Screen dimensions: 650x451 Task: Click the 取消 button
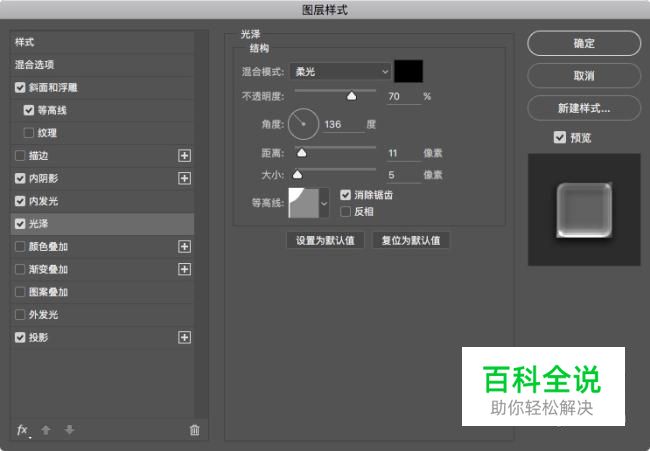(x=584, y=75)
